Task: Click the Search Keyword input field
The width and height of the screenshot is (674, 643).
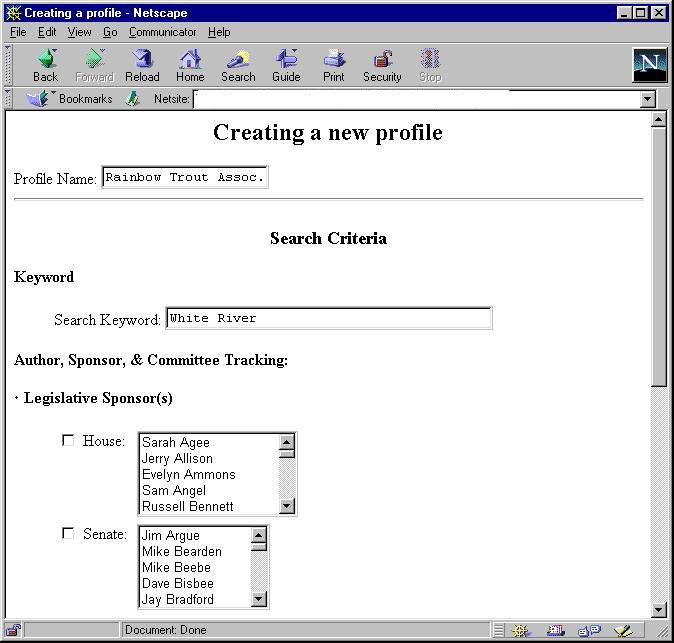Action: (329, 318)
